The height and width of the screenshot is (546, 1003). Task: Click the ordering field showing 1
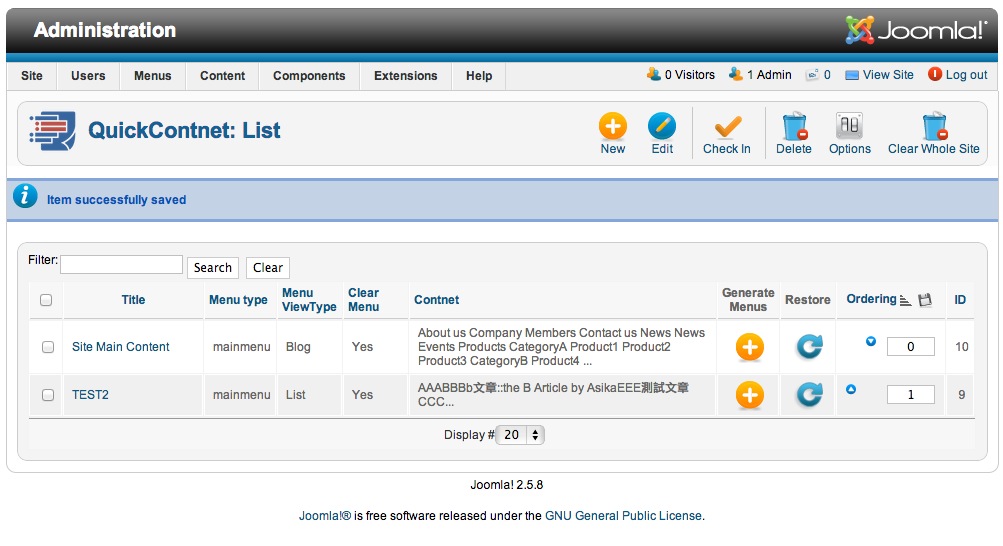pos(911,394)
